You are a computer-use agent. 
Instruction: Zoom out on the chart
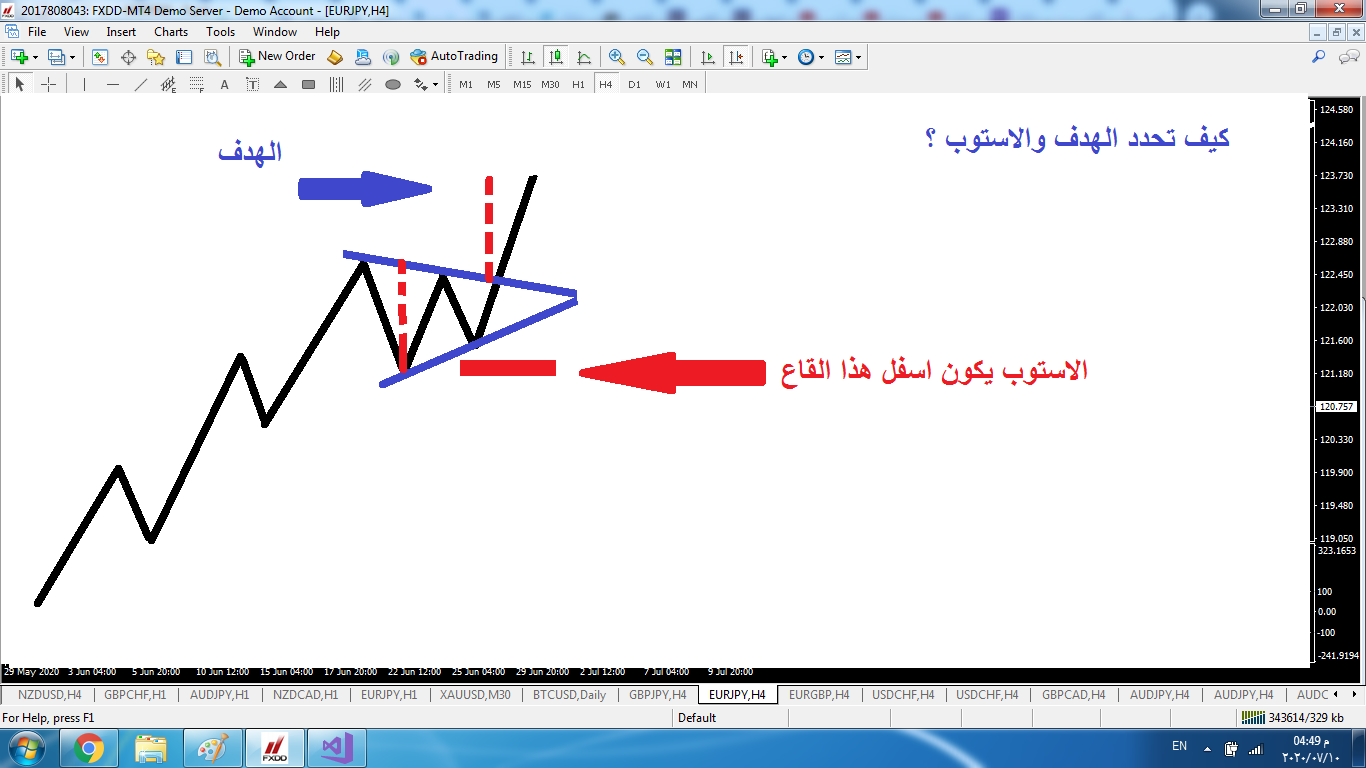click(x=645, y=57)
